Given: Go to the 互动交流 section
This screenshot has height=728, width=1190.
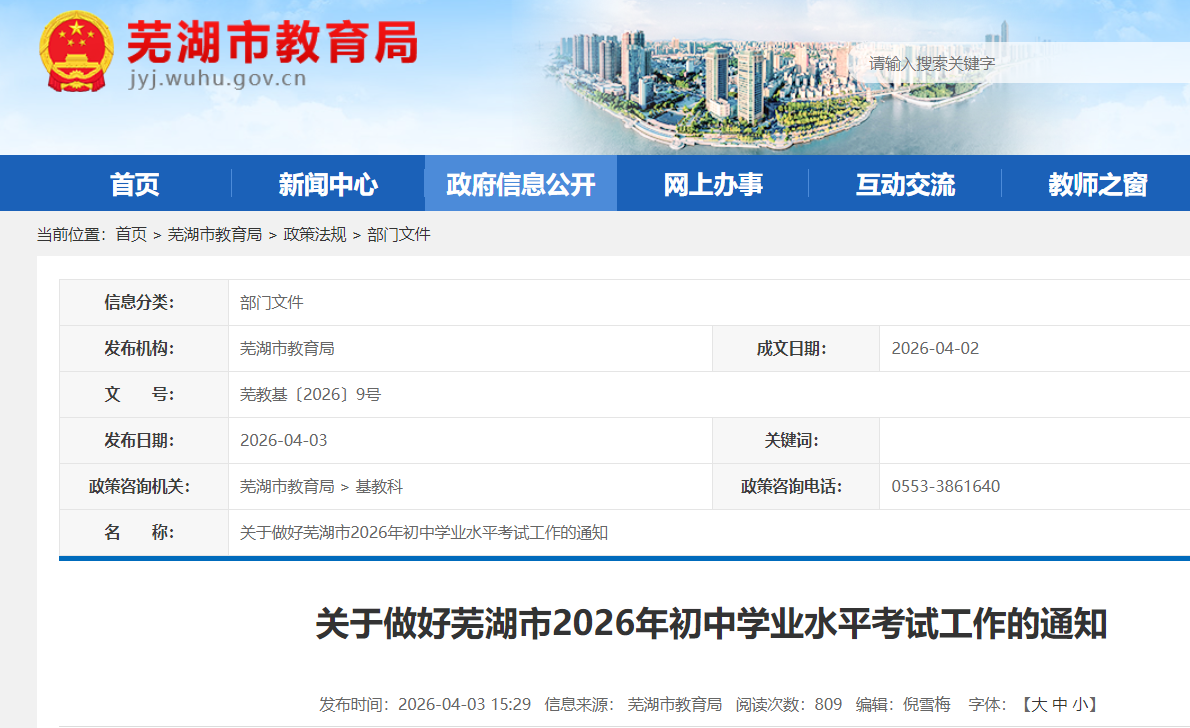Looking at the screenshot, I should click(x=905, y=184).
